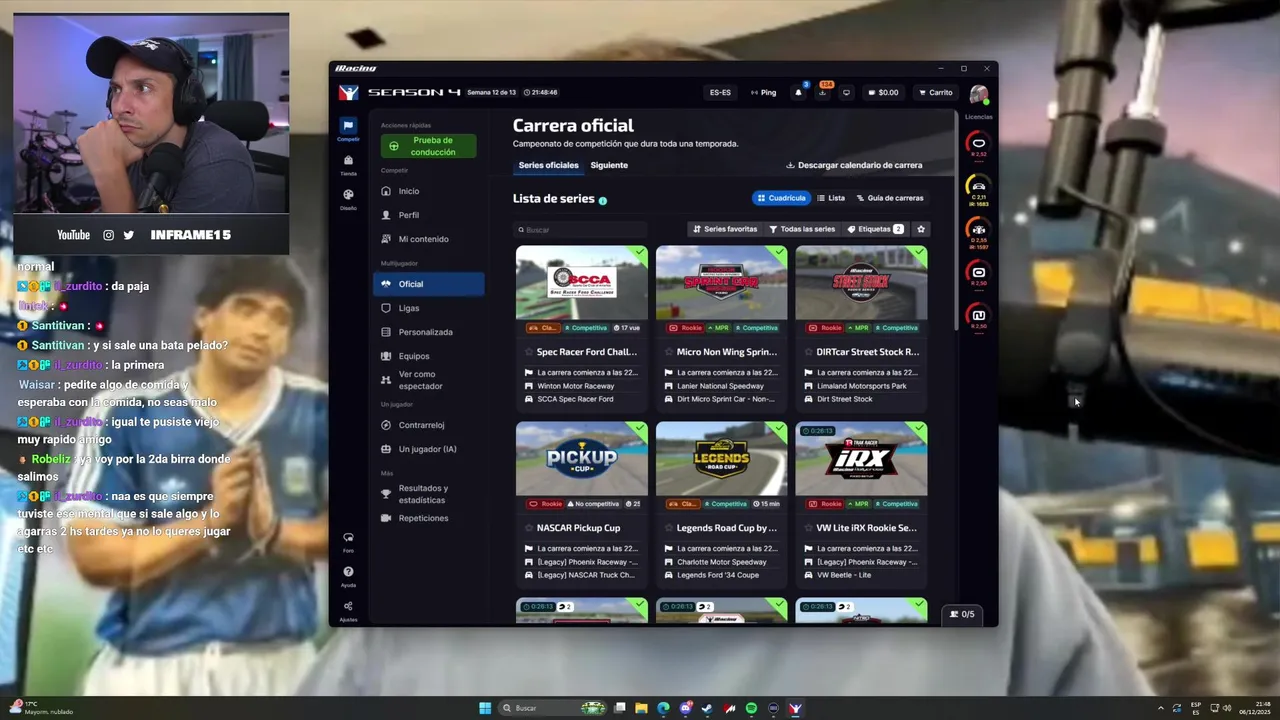Click the Prueba de conducción button

coord(428,146)
